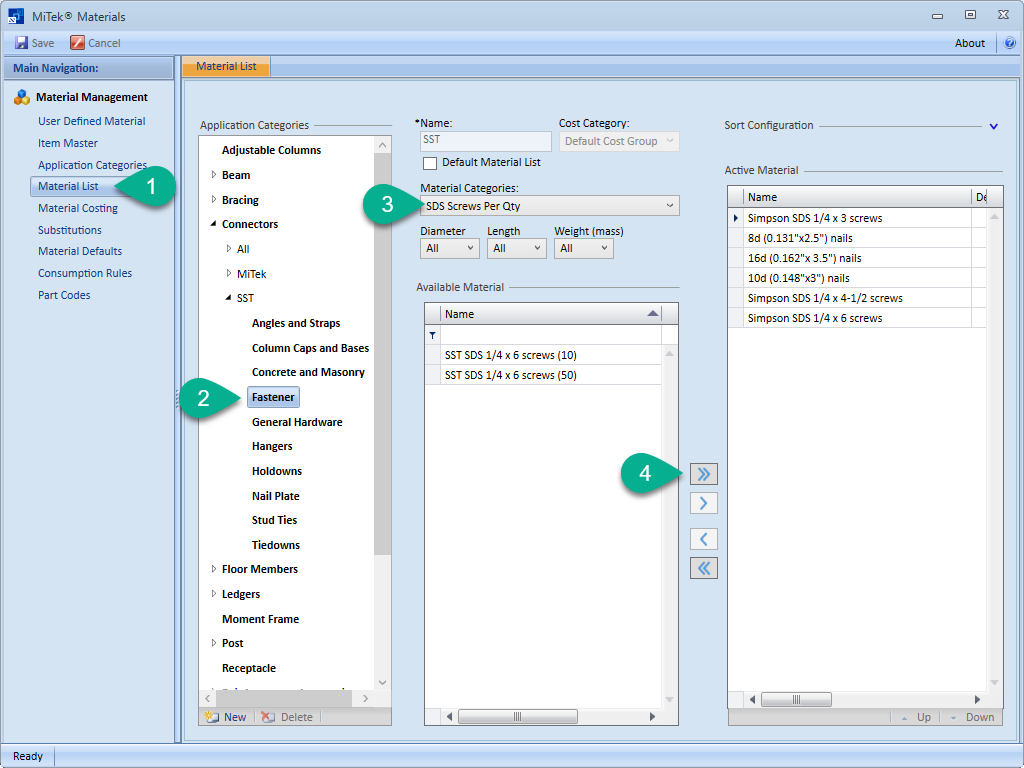Move material Up in active list
This screenshot has height=768, width=1024.
click(x=916, y=717)
